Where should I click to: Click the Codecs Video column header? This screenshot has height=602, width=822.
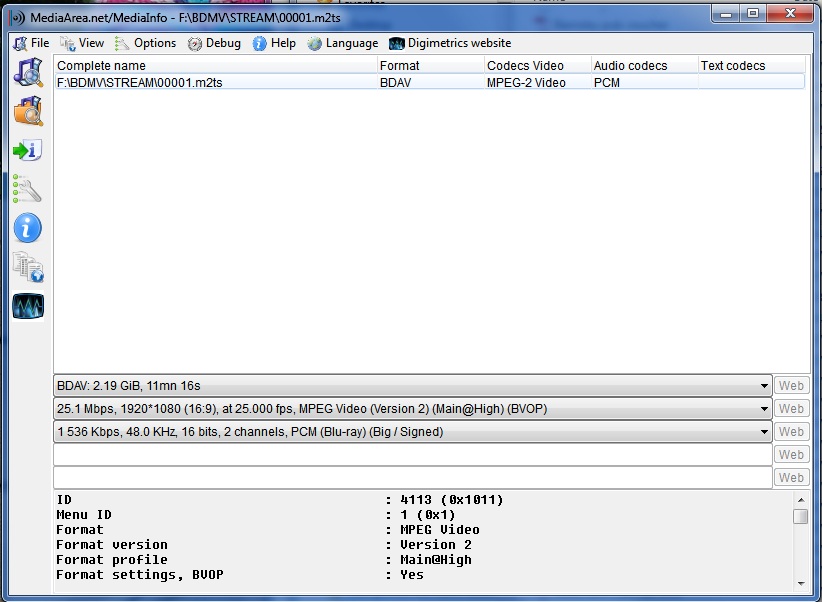tap(537, 66)
